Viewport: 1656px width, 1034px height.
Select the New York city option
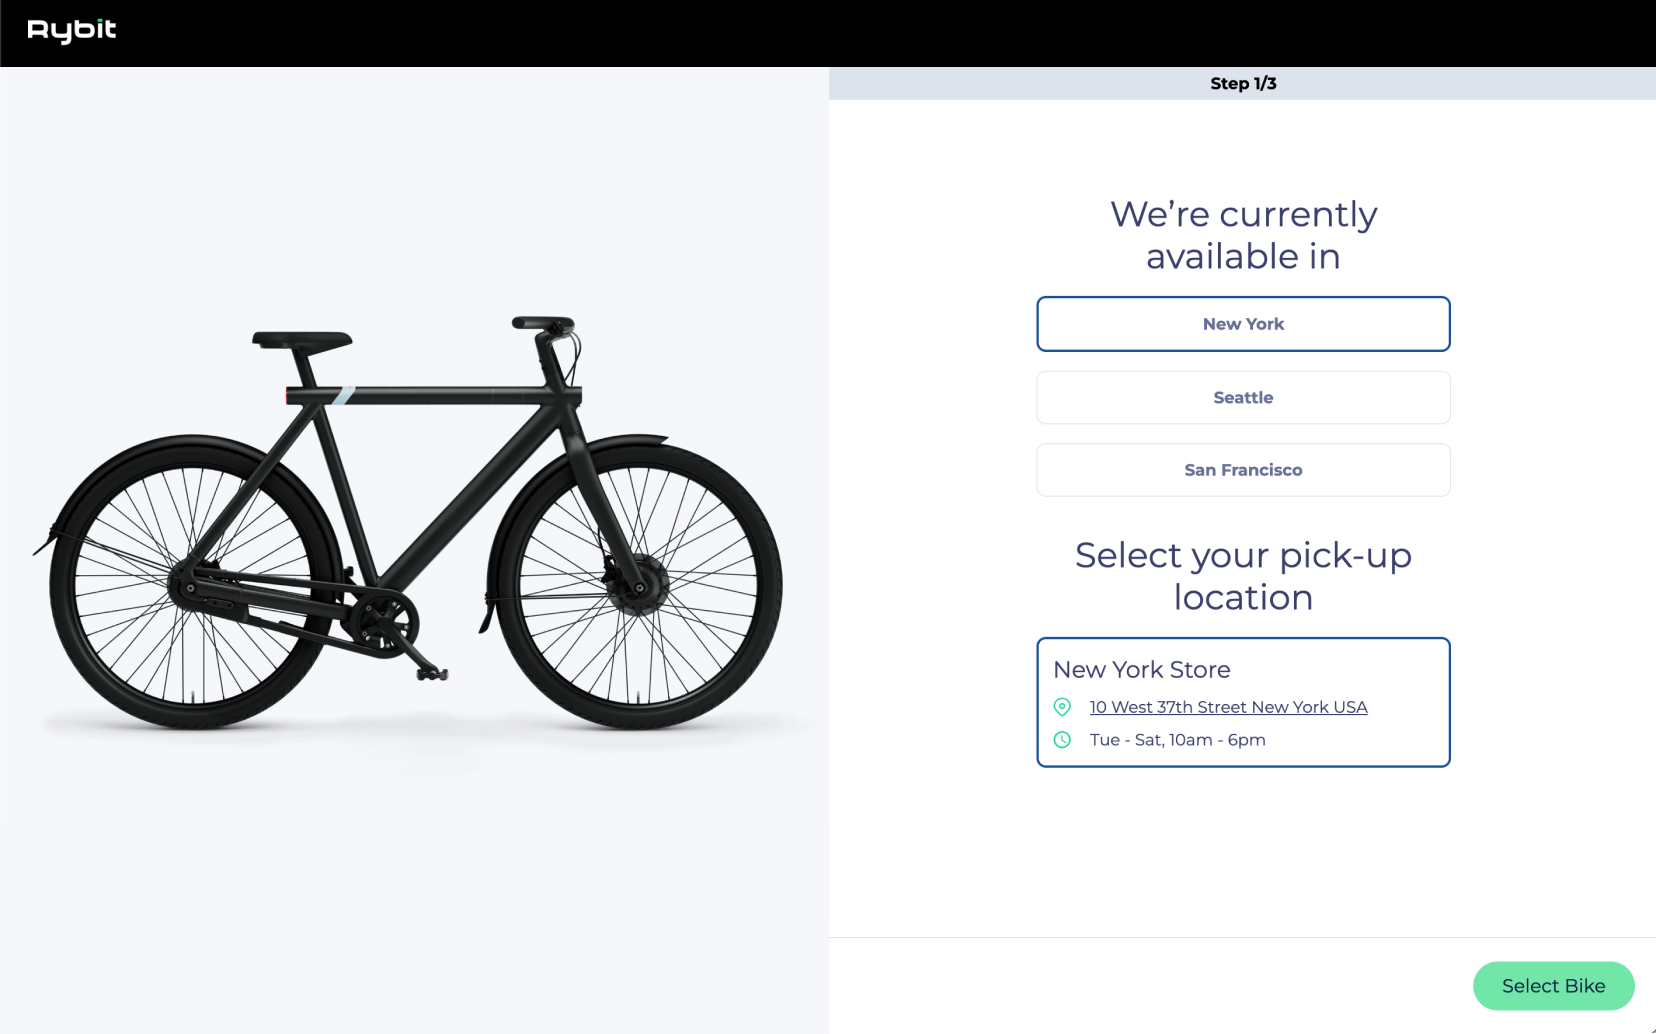pos(1243,324)
